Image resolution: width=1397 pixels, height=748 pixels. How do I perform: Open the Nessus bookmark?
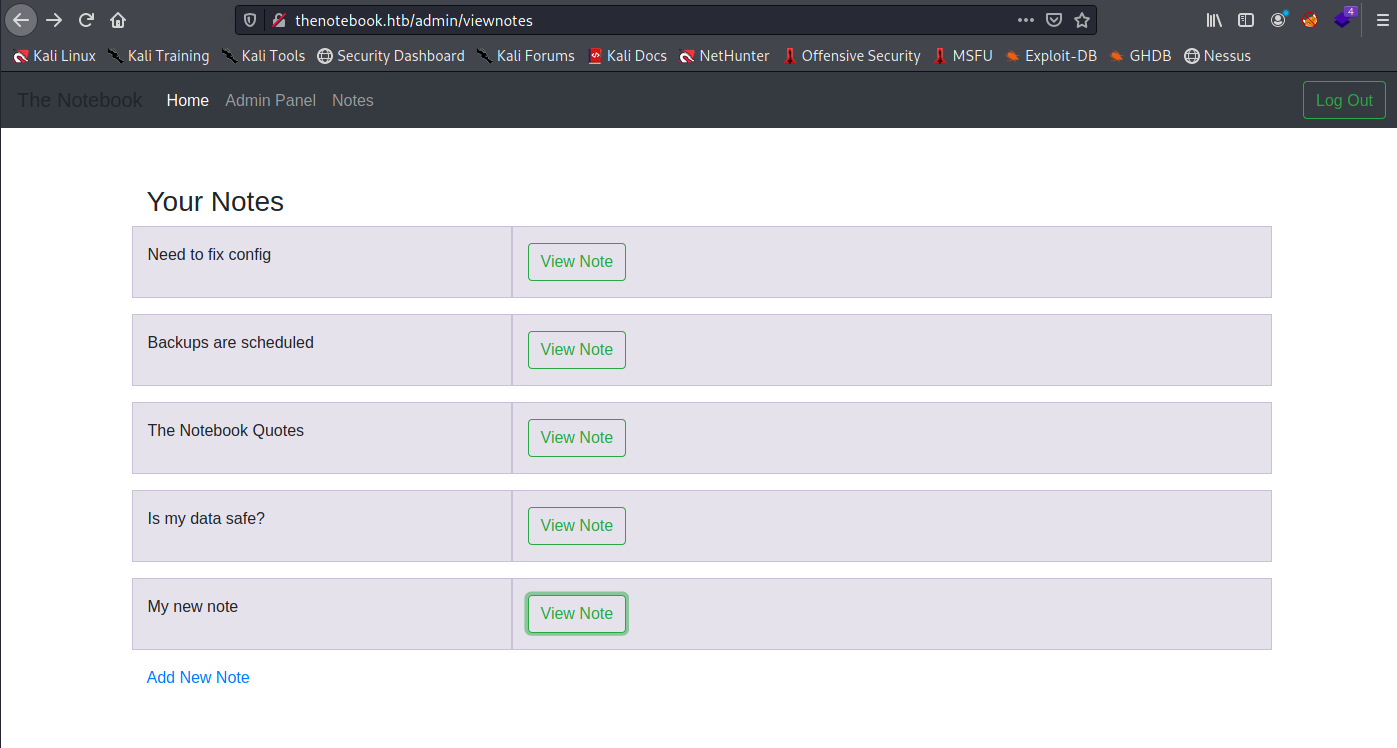pos(1217,56)
